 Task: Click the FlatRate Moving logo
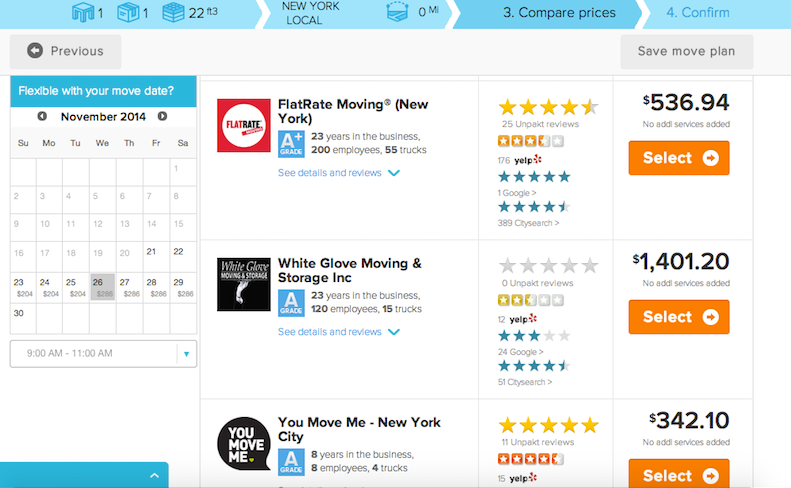click(244, 125)
